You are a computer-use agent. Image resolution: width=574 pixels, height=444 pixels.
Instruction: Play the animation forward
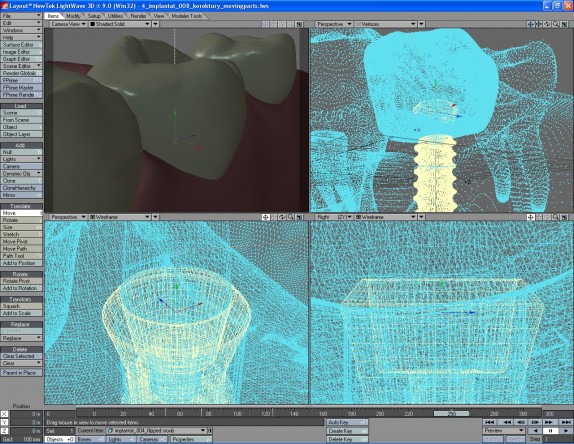(x=566, y=431)
